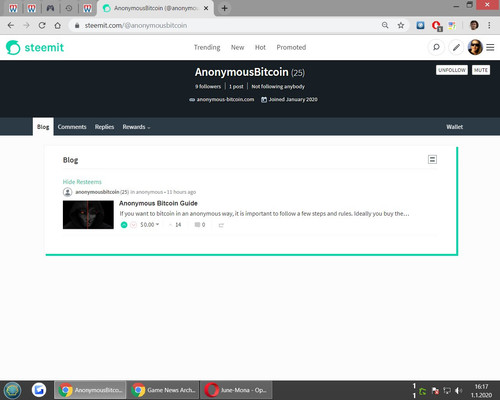Go to Hot posts

[260, 47]
